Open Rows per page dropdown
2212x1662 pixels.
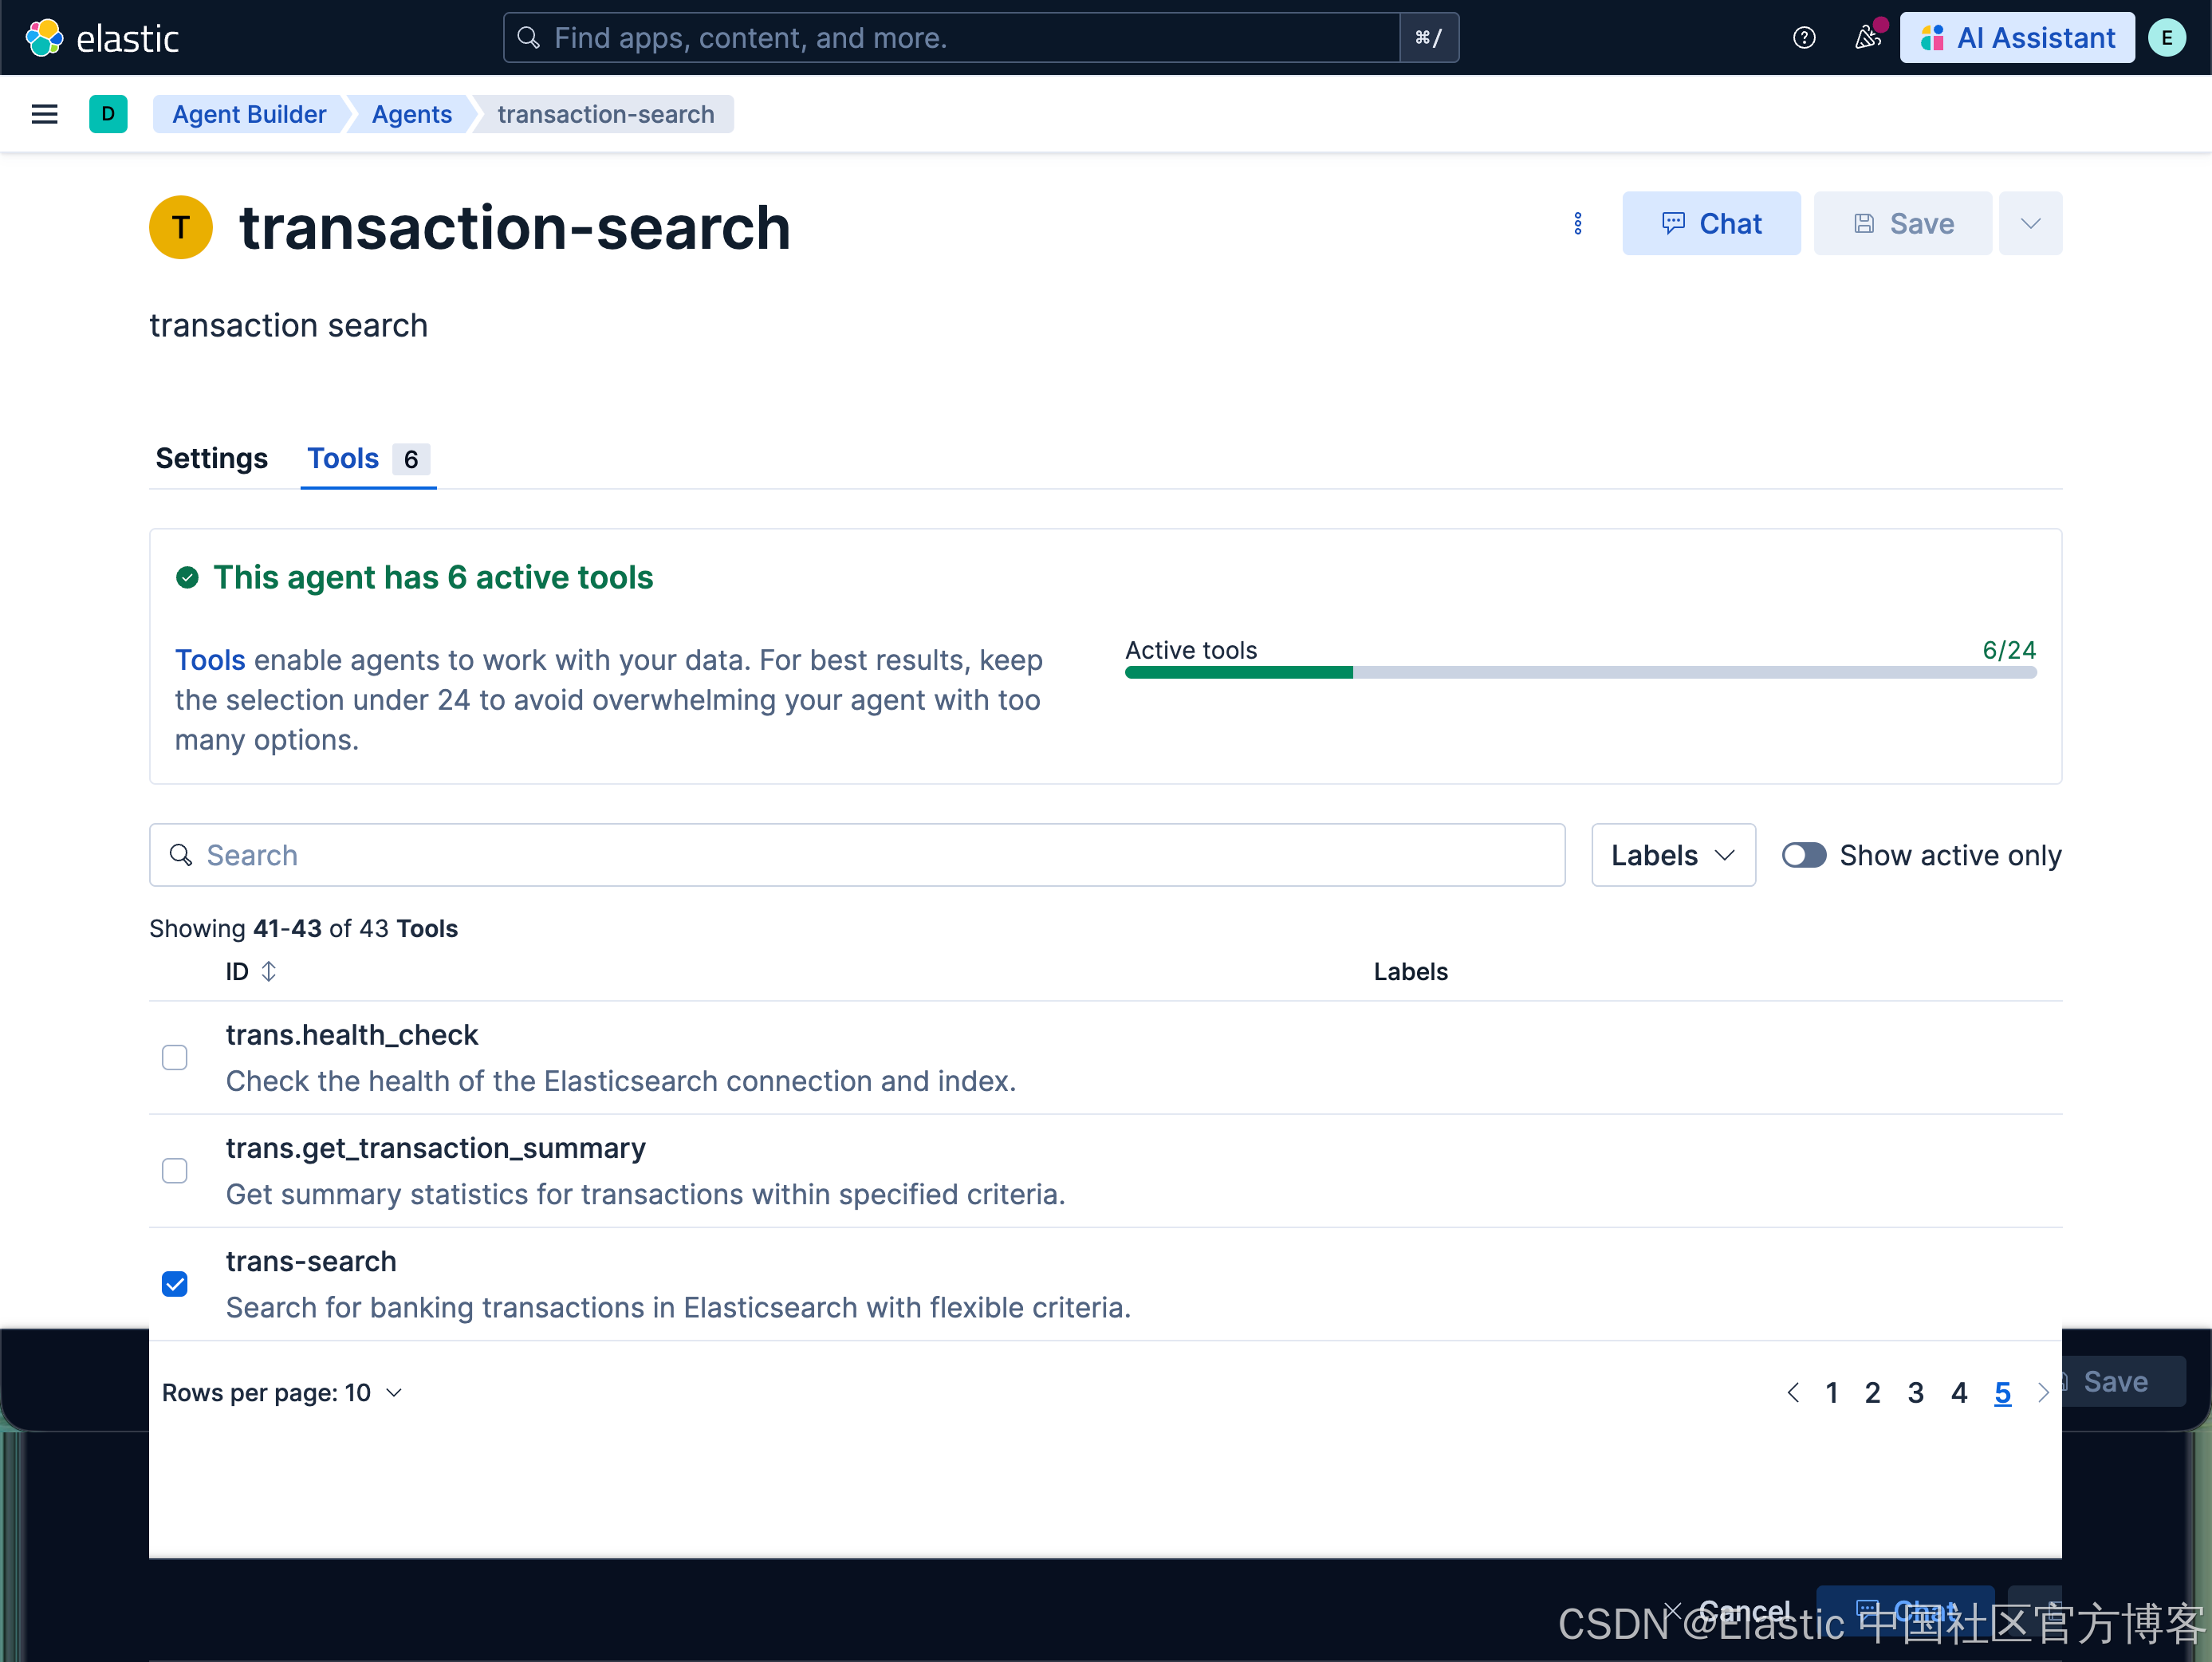coord(282,1392)
